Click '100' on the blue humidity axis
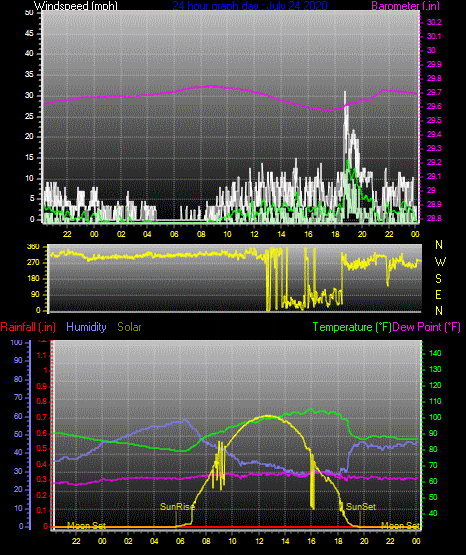The image size is (466, 555). pos(16,342)
